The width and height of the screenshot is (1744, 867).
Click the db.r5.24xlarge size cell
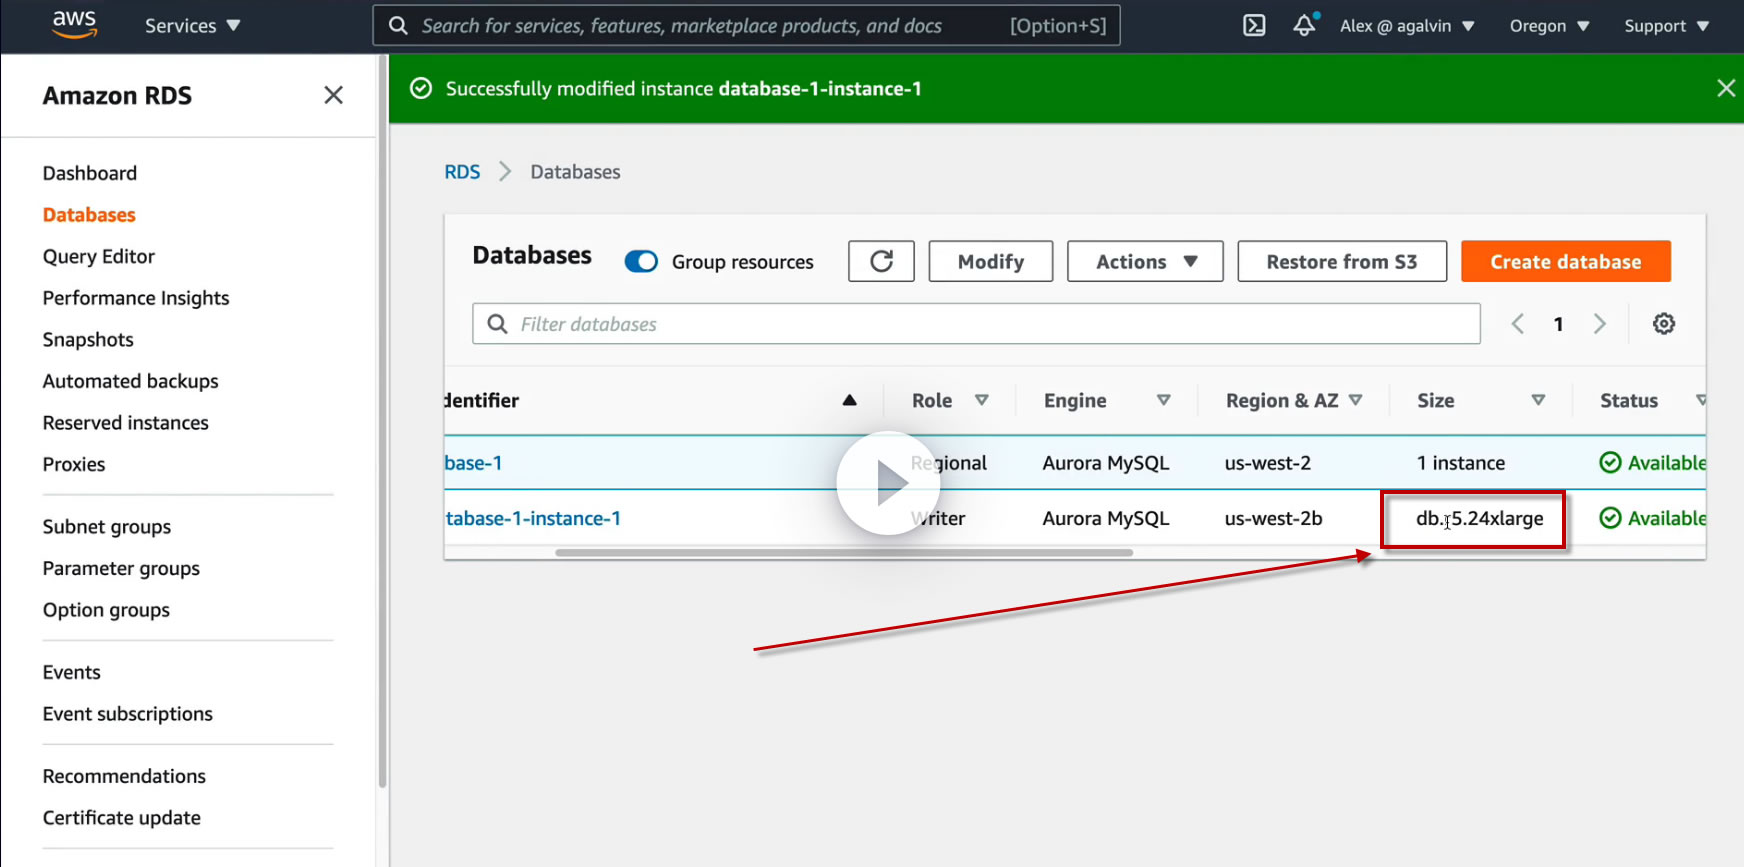pos(1480,518)
